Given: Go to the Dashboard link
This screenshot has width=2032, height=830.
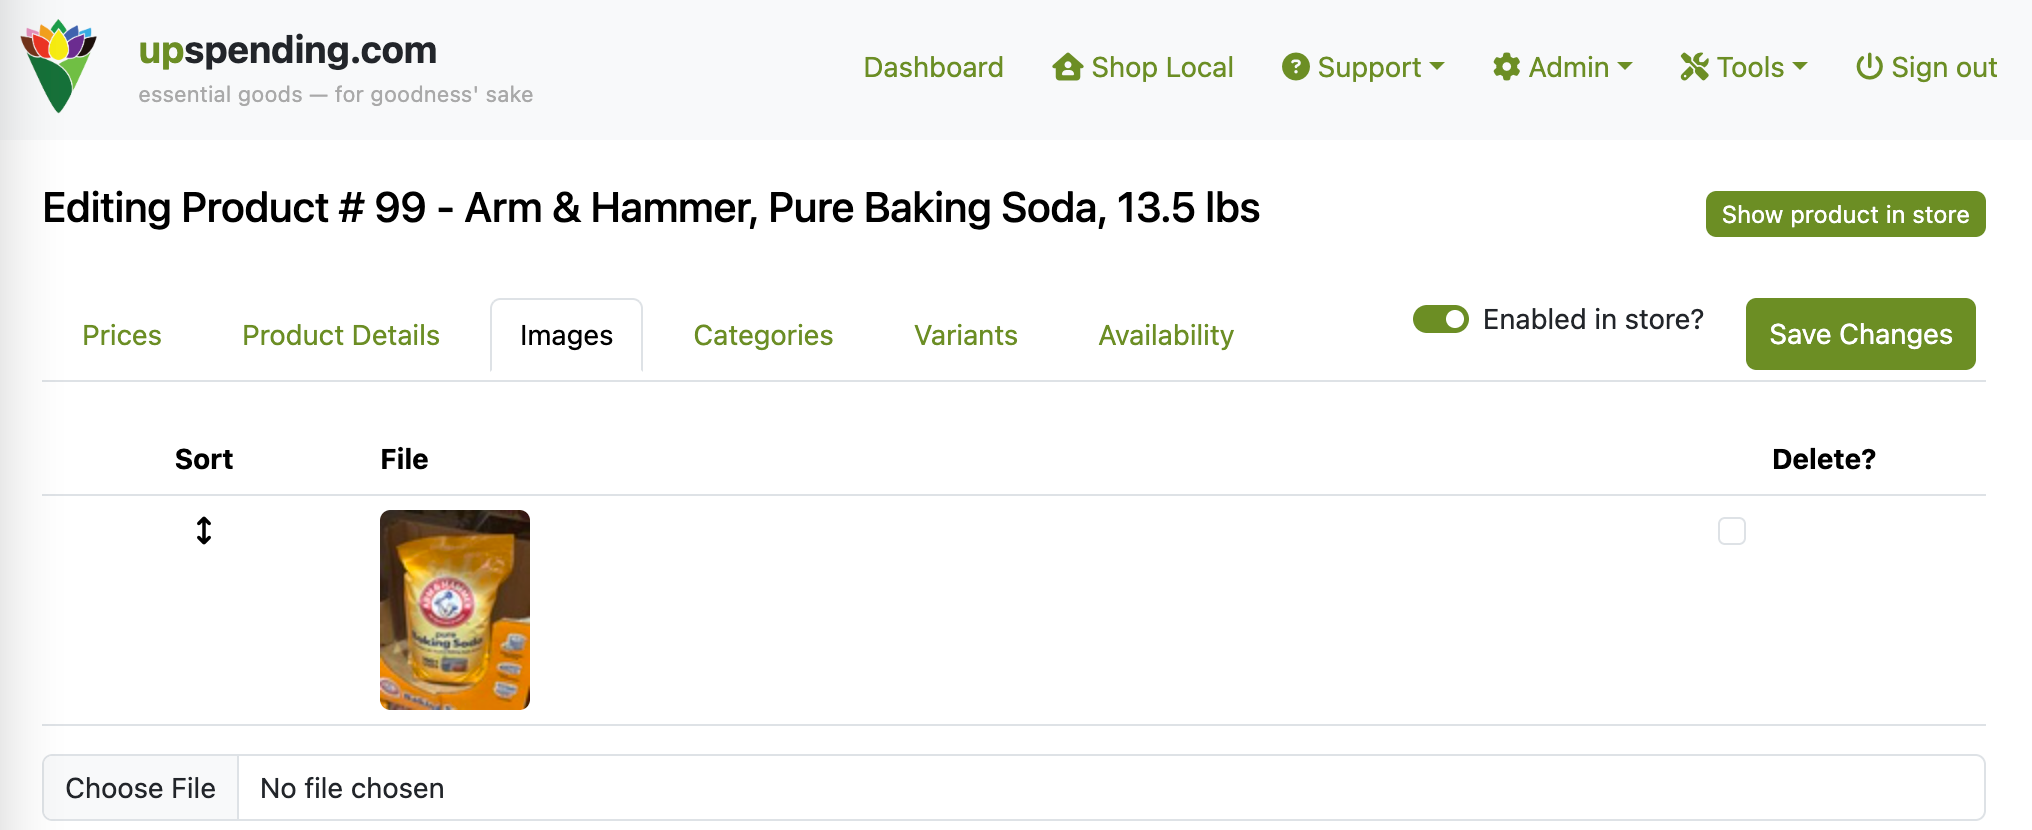Looking at the screenshot, I should tap(933, 67).
